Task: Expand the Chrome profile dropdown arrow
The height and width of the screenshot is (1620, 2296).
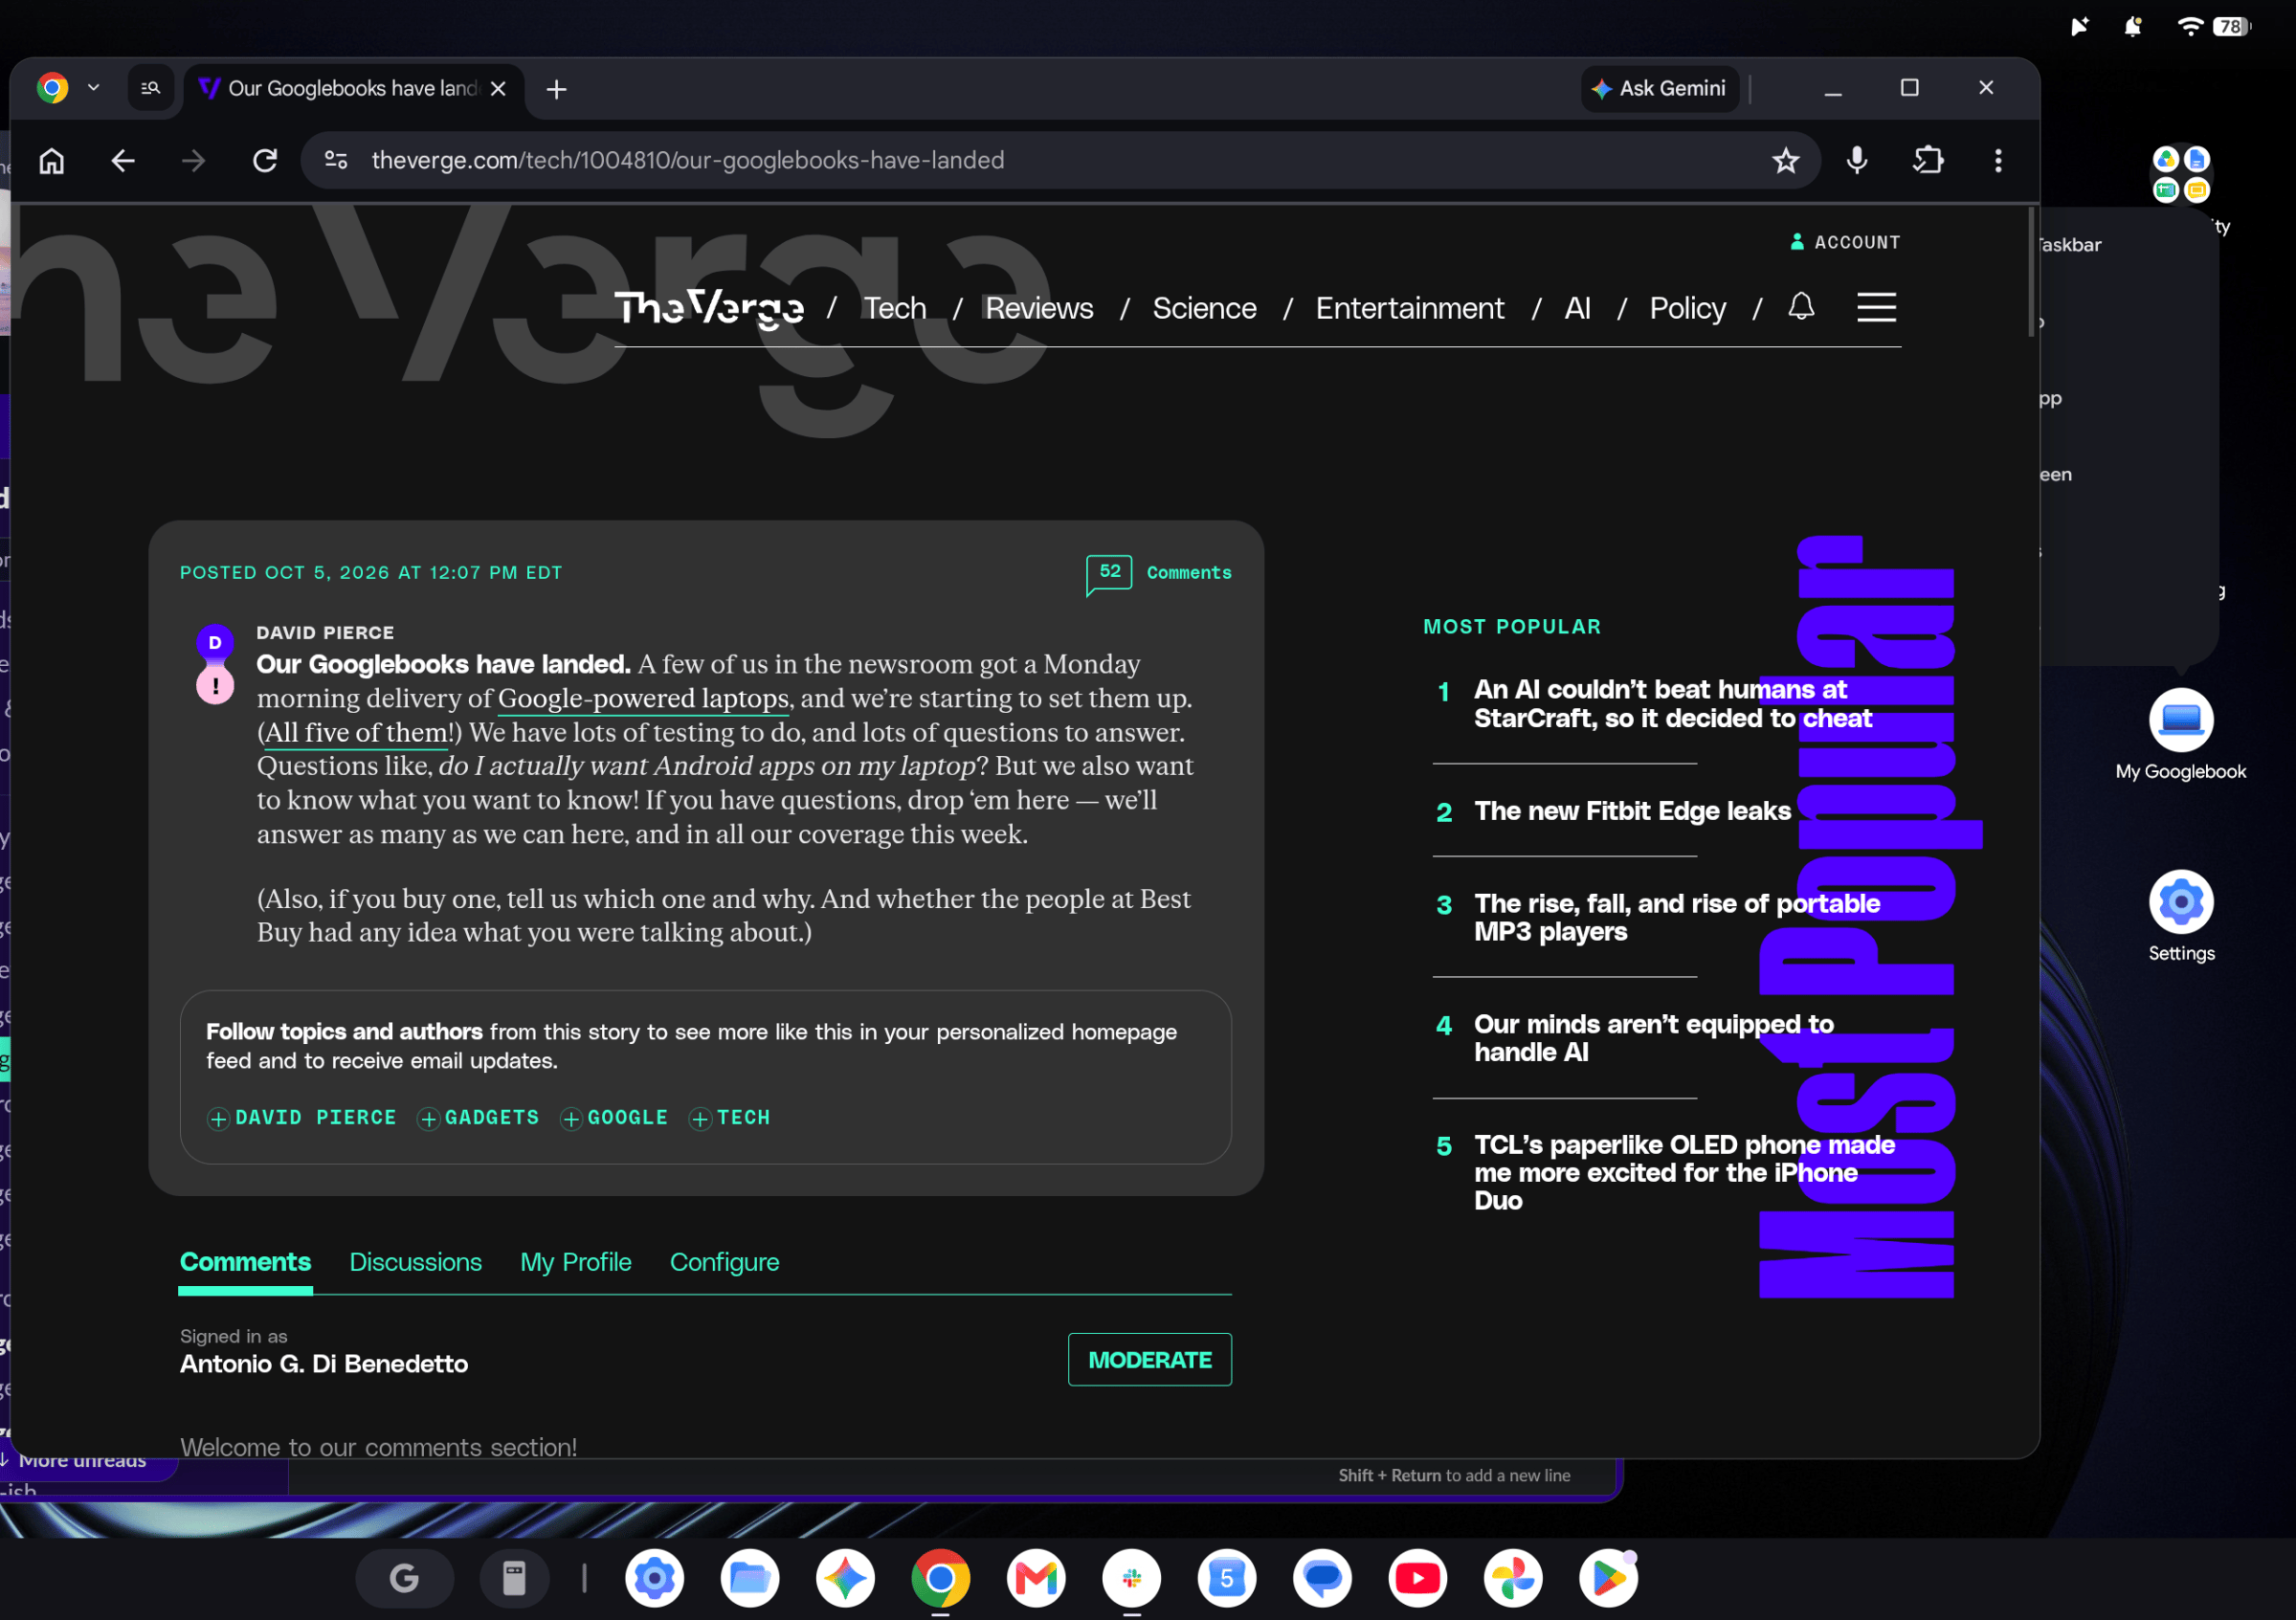Action: click(x=93, y=88)
